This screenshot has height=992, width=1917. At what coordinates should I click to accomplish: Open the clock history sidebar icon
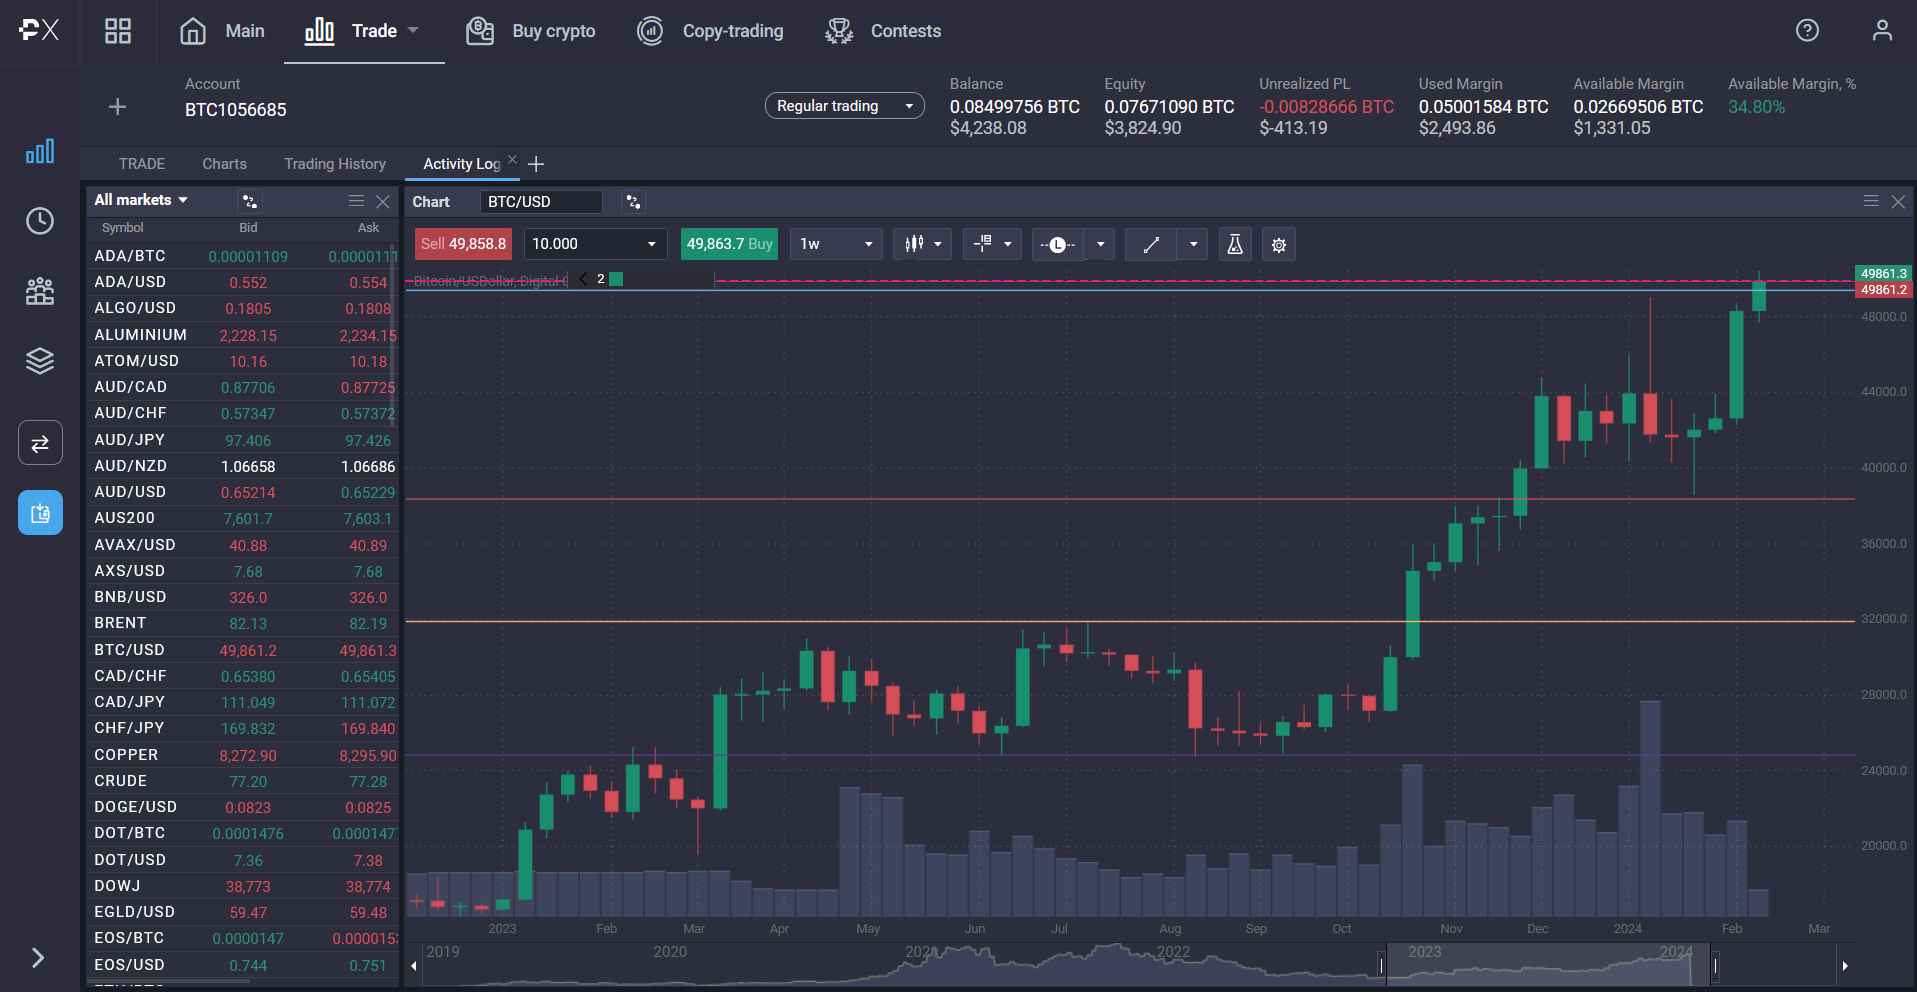40,221
